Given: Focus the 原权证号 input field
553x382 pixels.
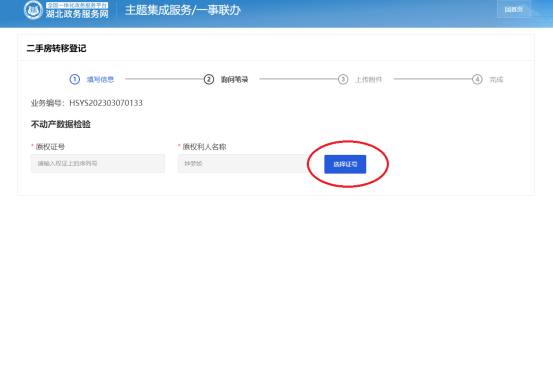Looking at the screenshot, I should (x=98, y=163).
